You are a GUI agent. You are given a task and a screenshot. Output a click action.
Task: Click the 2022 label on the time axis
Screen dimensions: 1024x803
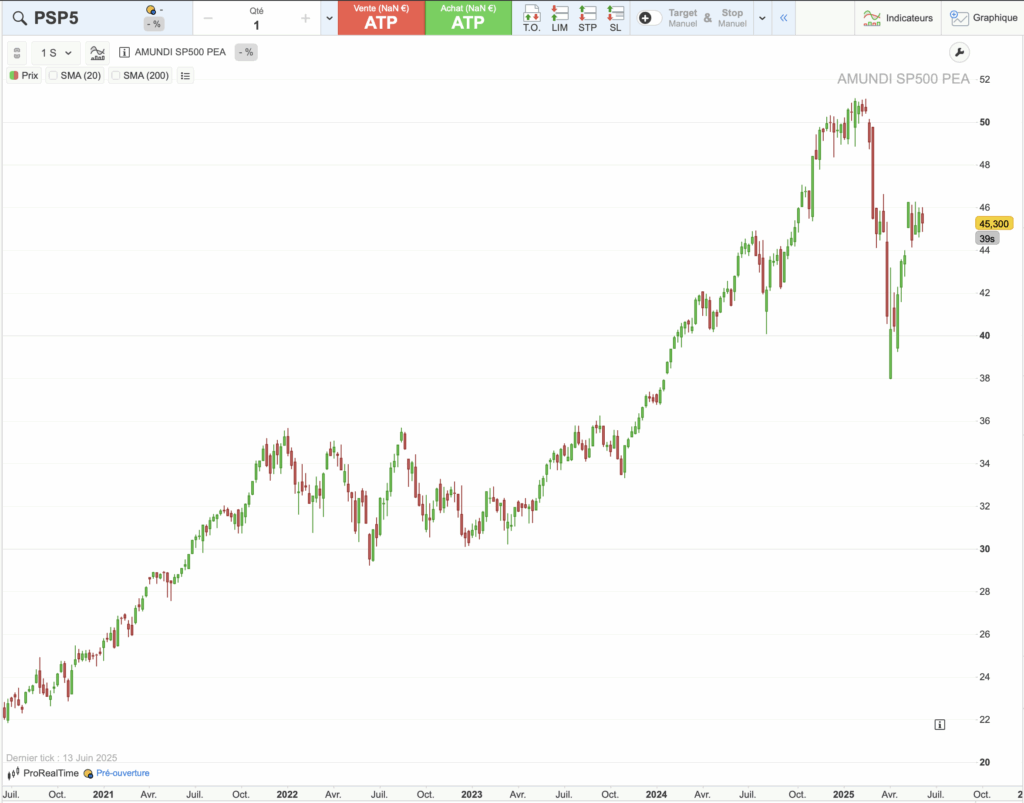pos(287,795)
